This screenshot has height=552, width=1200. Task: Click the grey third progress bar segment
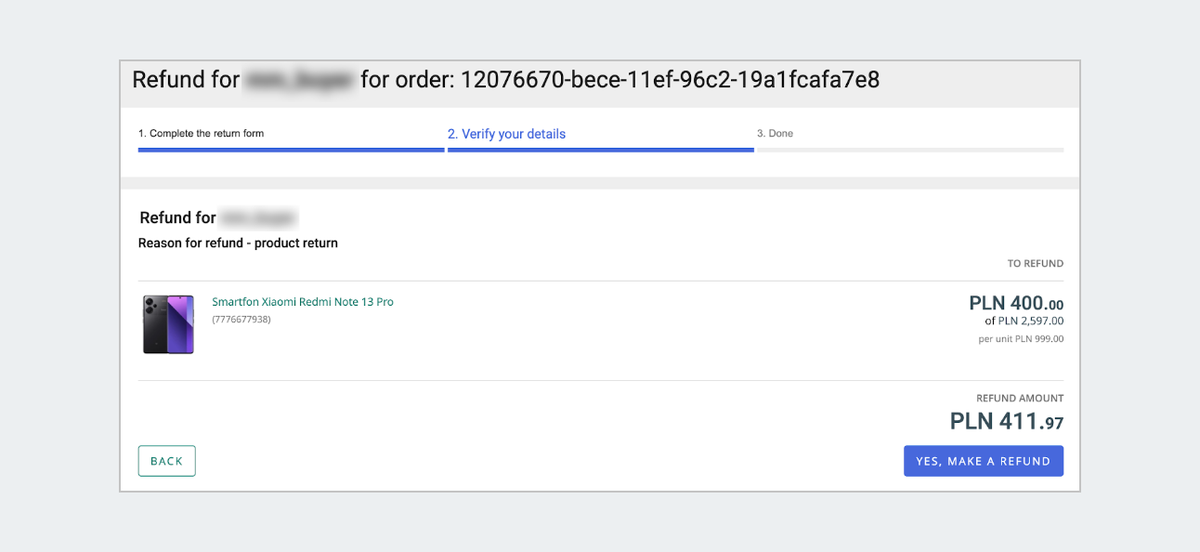[910, 150]
